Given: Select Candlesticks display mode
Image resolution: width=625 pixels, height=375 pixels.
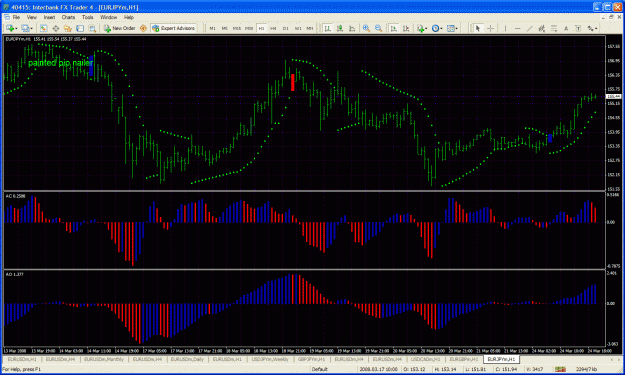Looking at the screenshot, I should tap(340, 28).
